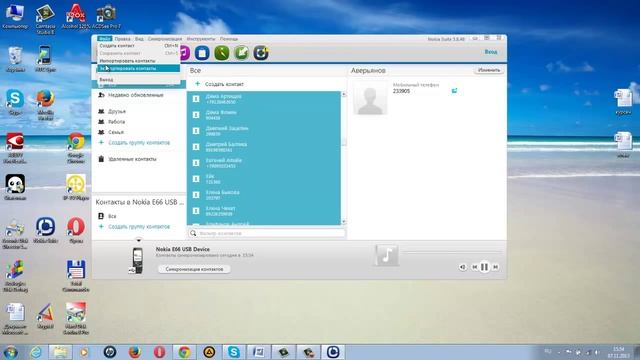Click the search magnifier icon in filter box
The width and height of the screenshot is (640, 360).
(x=193, y=233)
